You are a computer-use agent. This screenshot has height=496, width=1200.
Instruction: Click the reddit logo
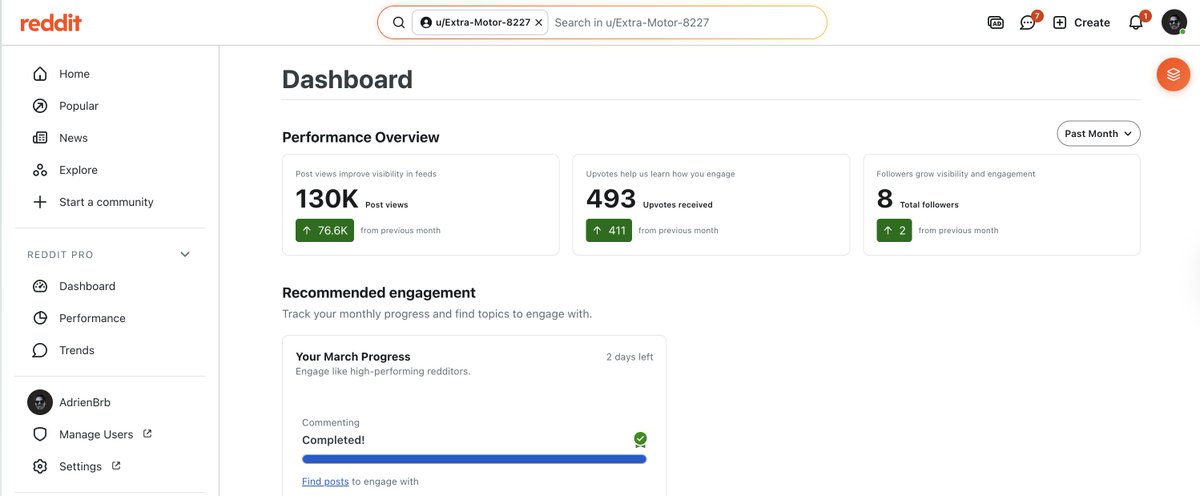50,22
